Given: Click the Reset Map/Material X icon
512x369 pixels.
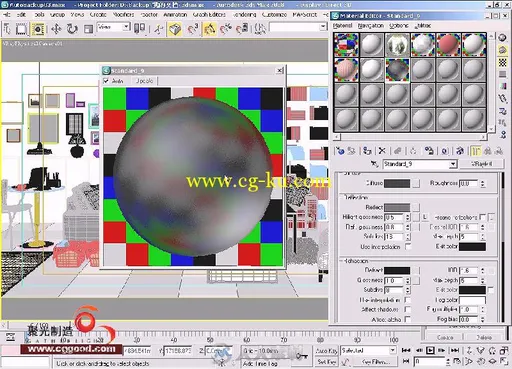Looking at the screenshot, I should point(382,151).
